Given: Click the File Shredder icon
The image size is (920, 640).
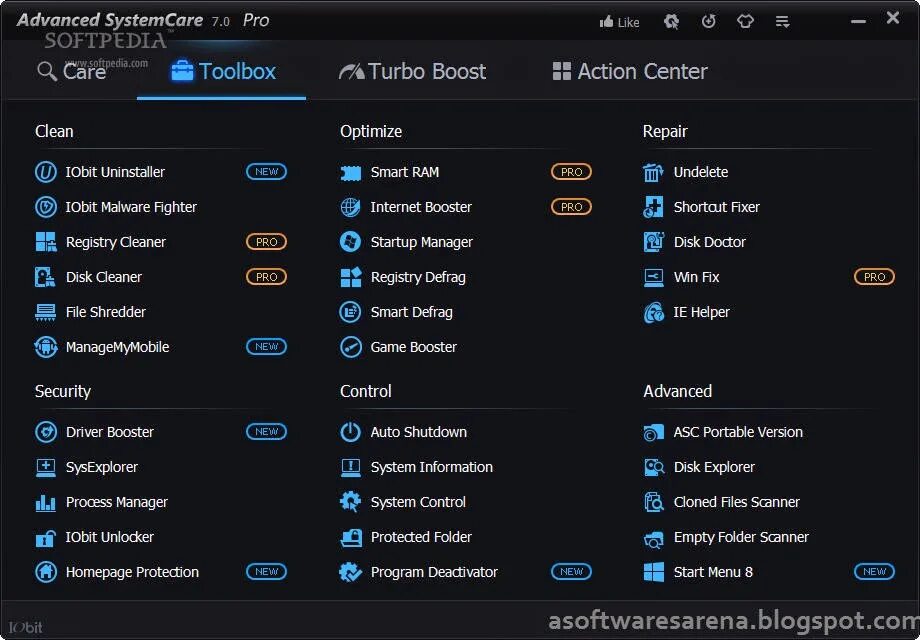Looking at the screenshot, I should click(46, 312).
